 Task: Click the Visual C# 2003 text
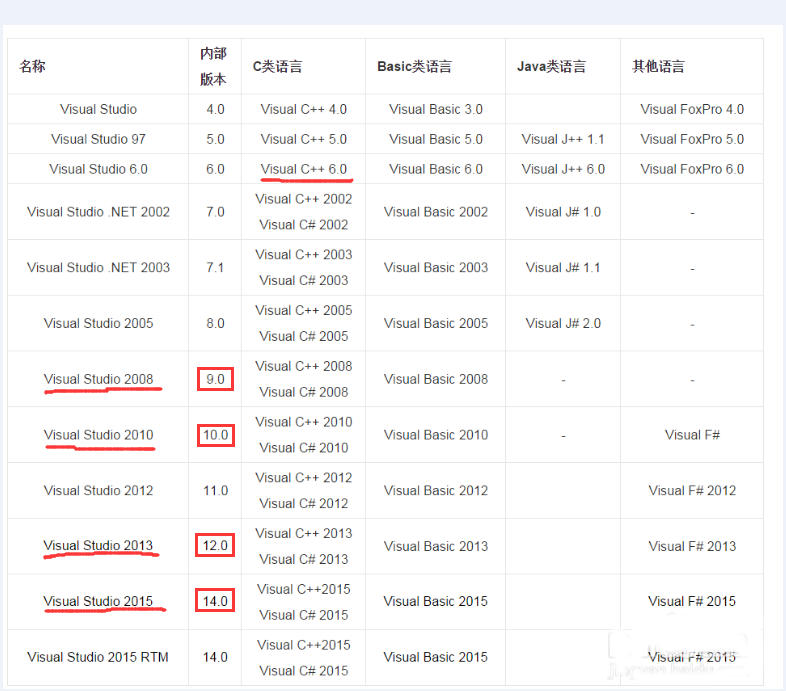tap(304, 280)
